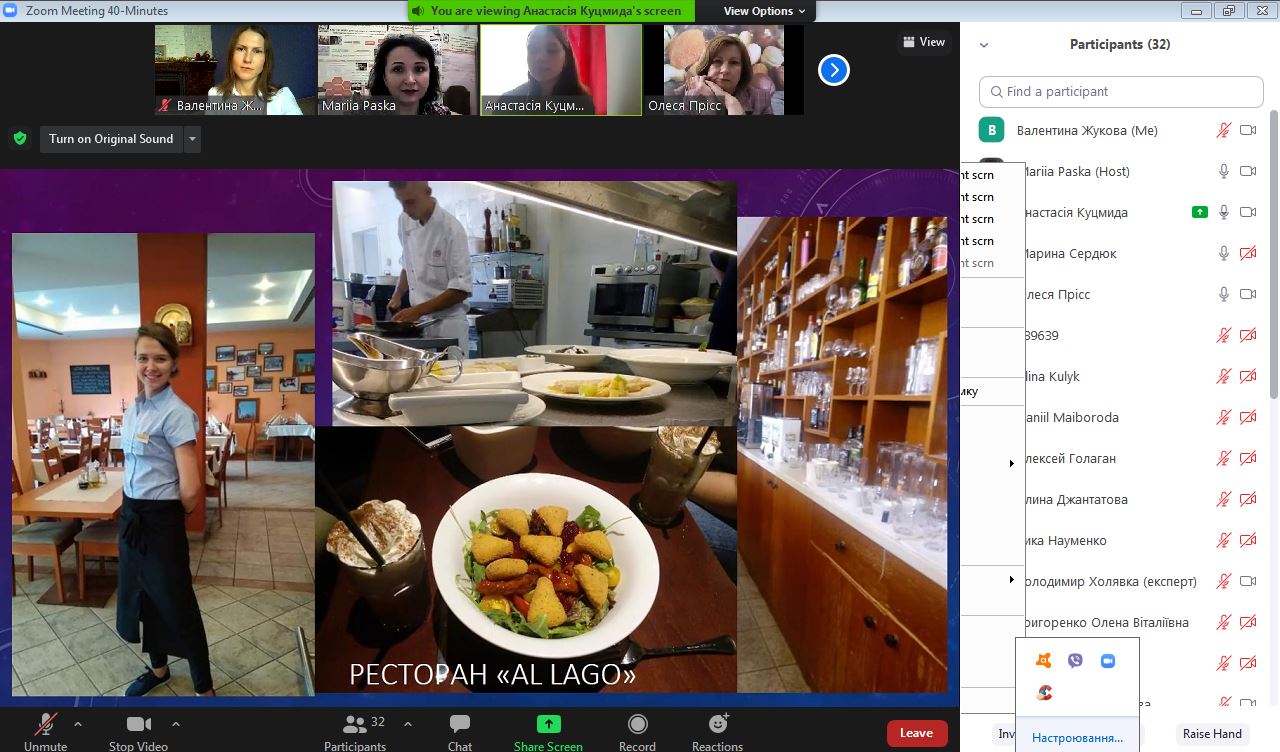The image size is (1280, 752).
Task: Click the Zoom logo in the title bar
Action: click(x=12, y=11)
